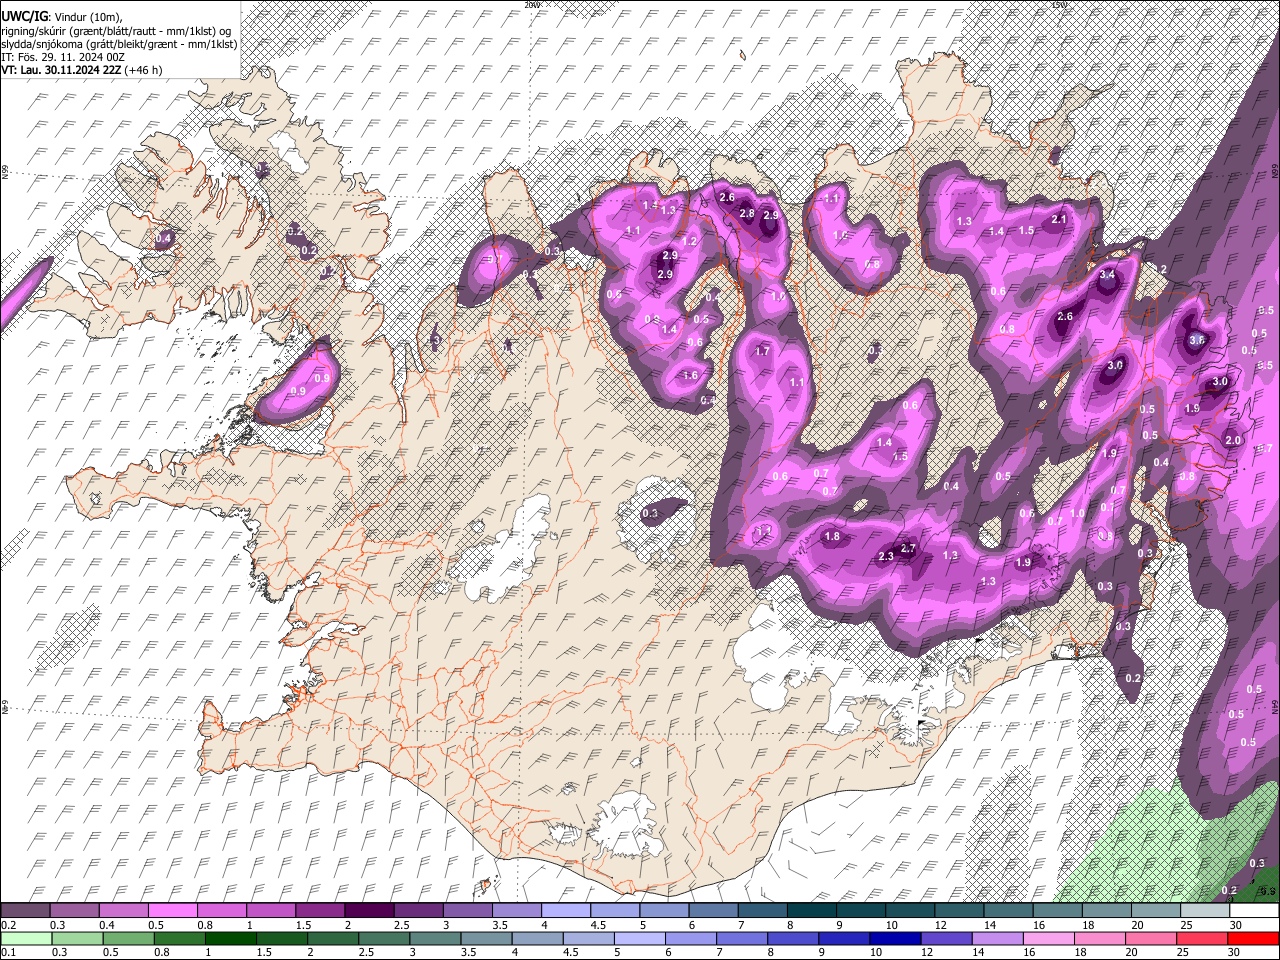Click the crimson 25 swatch in bottom legend row

[1203, 938]
